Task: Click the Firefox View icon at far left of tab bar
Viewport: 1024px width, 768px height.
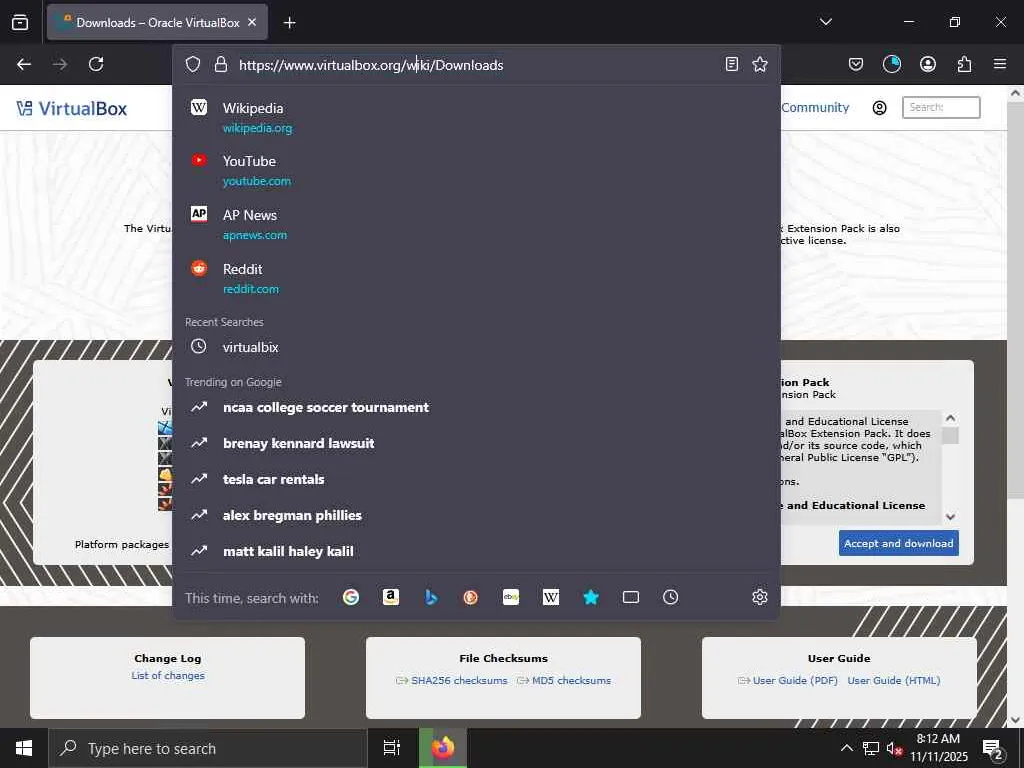Action: tap(20, 22)
